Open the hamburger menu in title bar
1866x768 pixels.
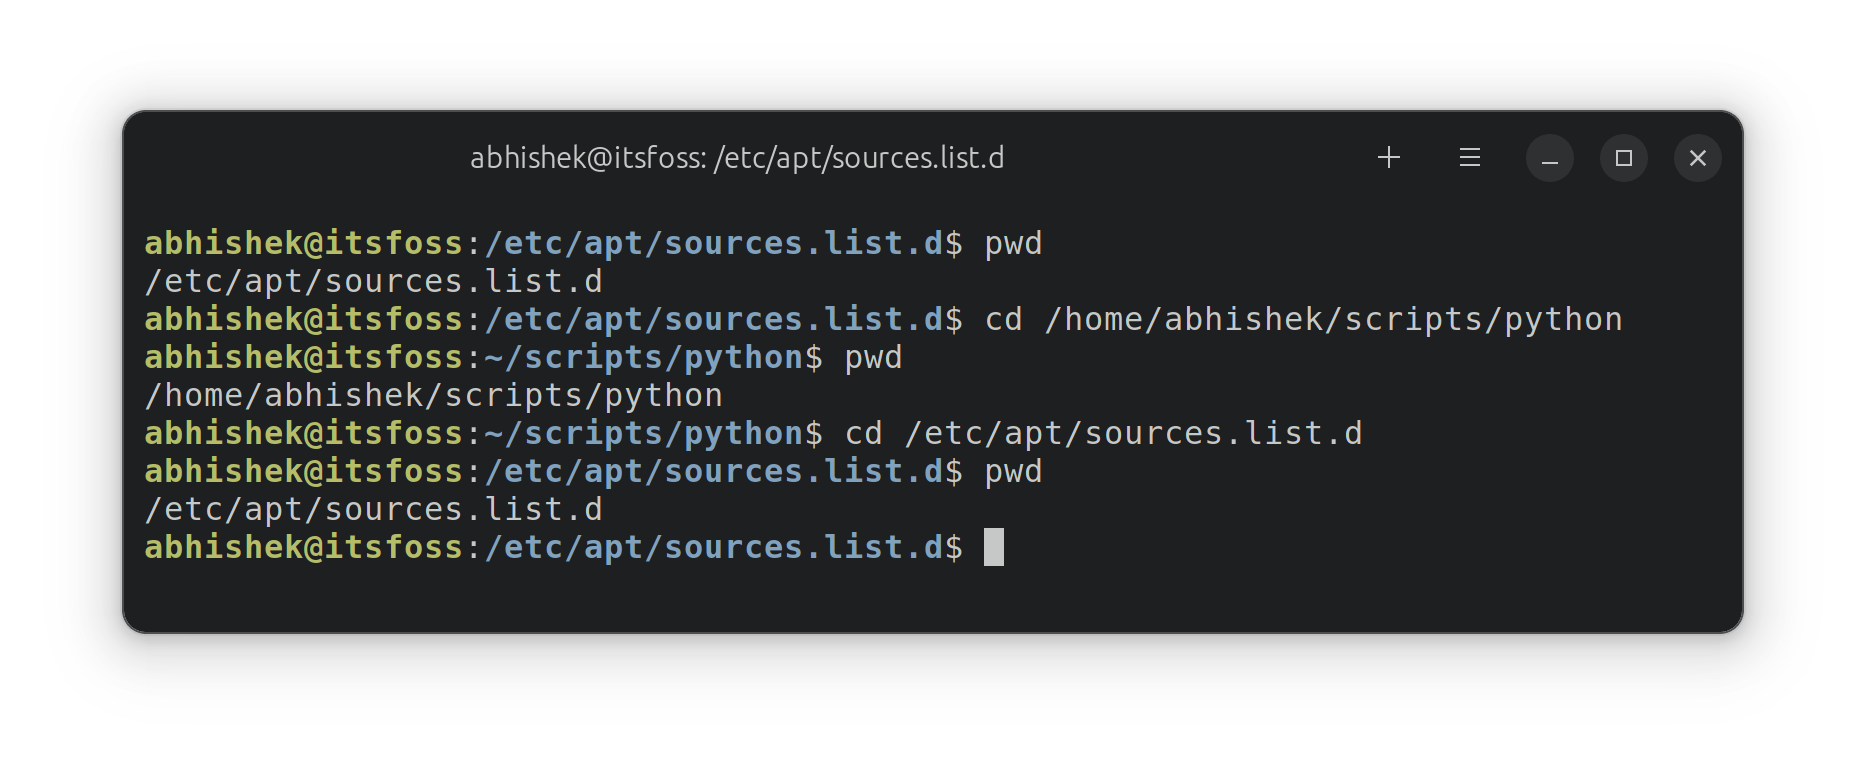(1469, 157)
